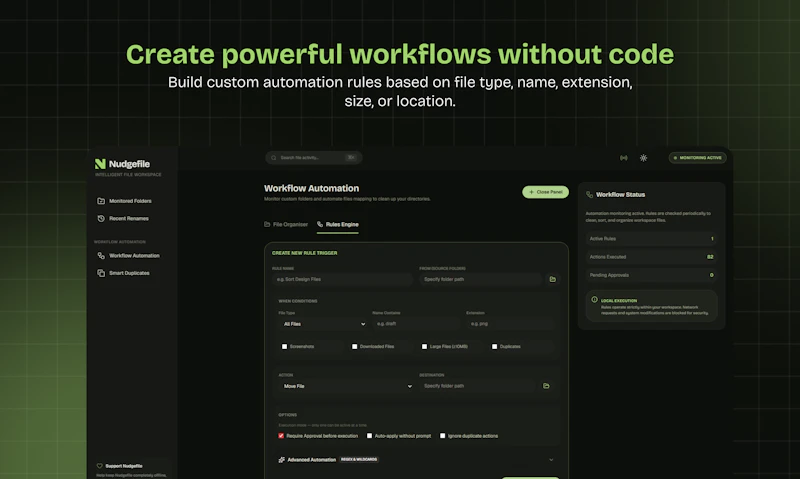This screenshot has height=479, width=800.
Task: Enable the Duplicates checkbox
Action: coord(494,346)
